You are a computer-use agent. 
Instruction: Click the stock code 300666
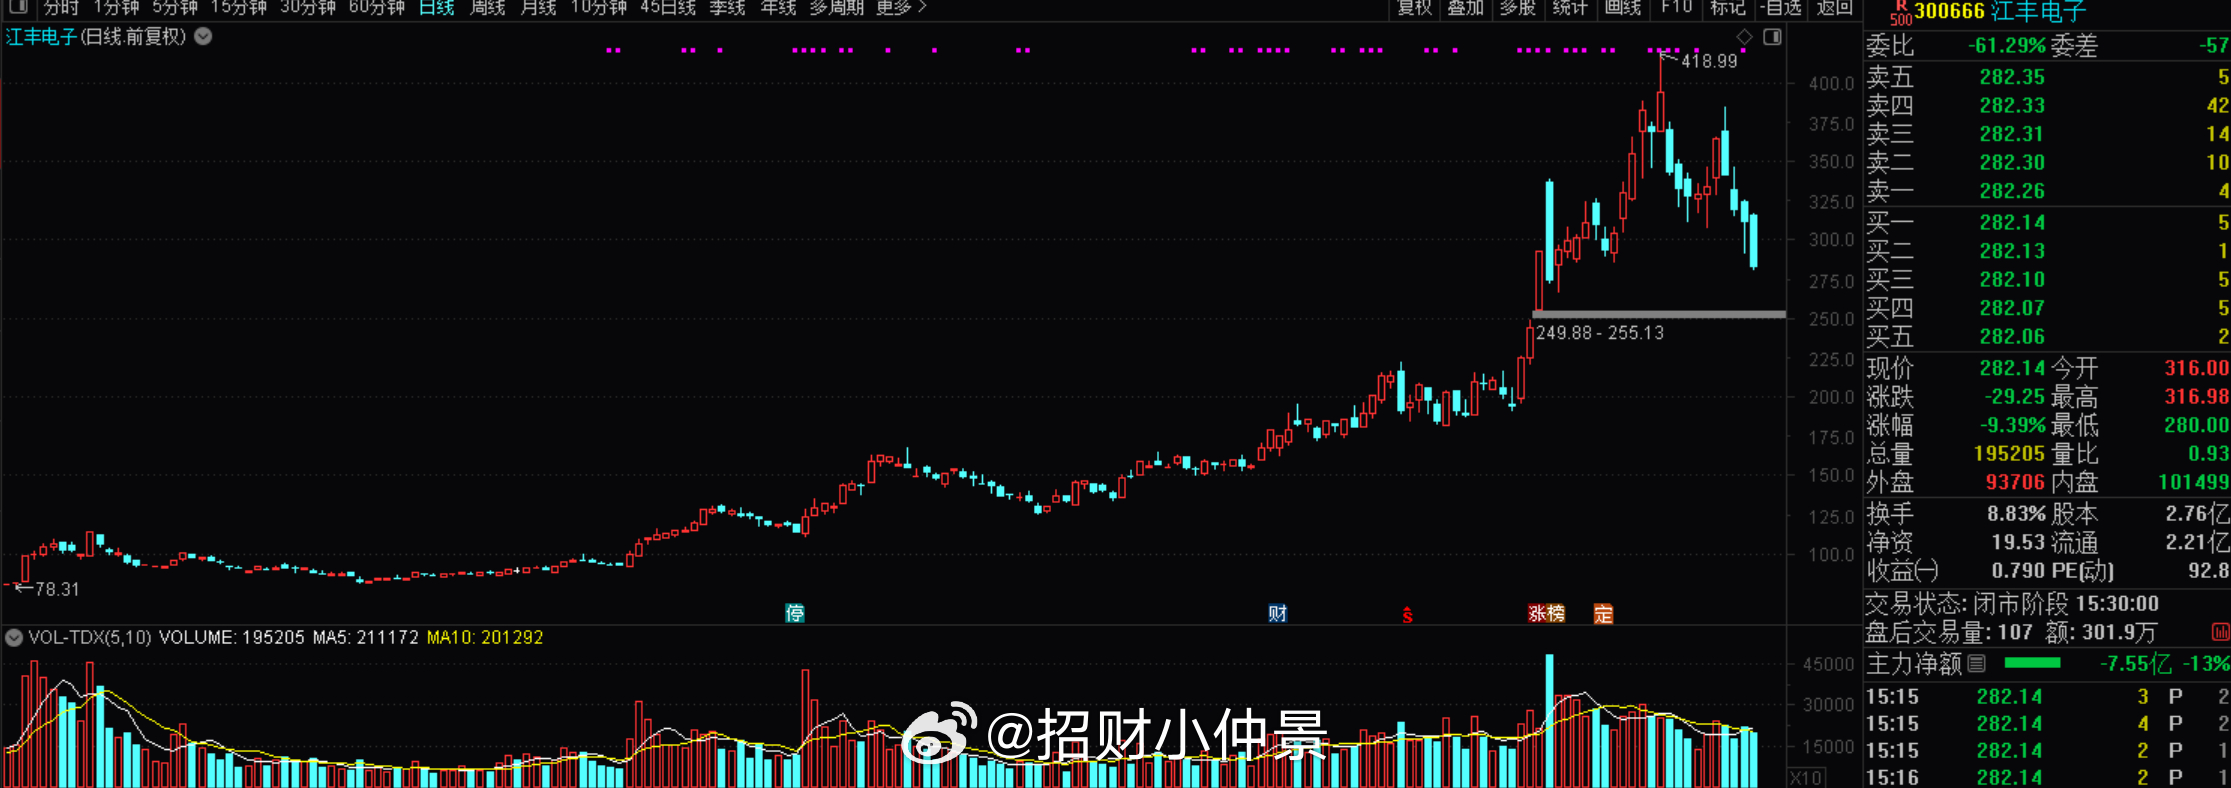(1949, 11)
